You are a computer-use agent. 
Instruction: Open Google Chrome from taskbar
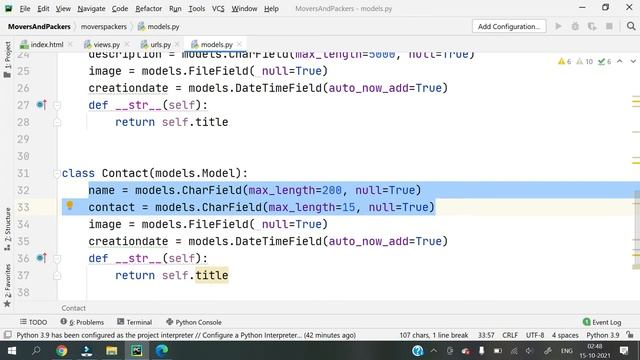tap(62, 351)
